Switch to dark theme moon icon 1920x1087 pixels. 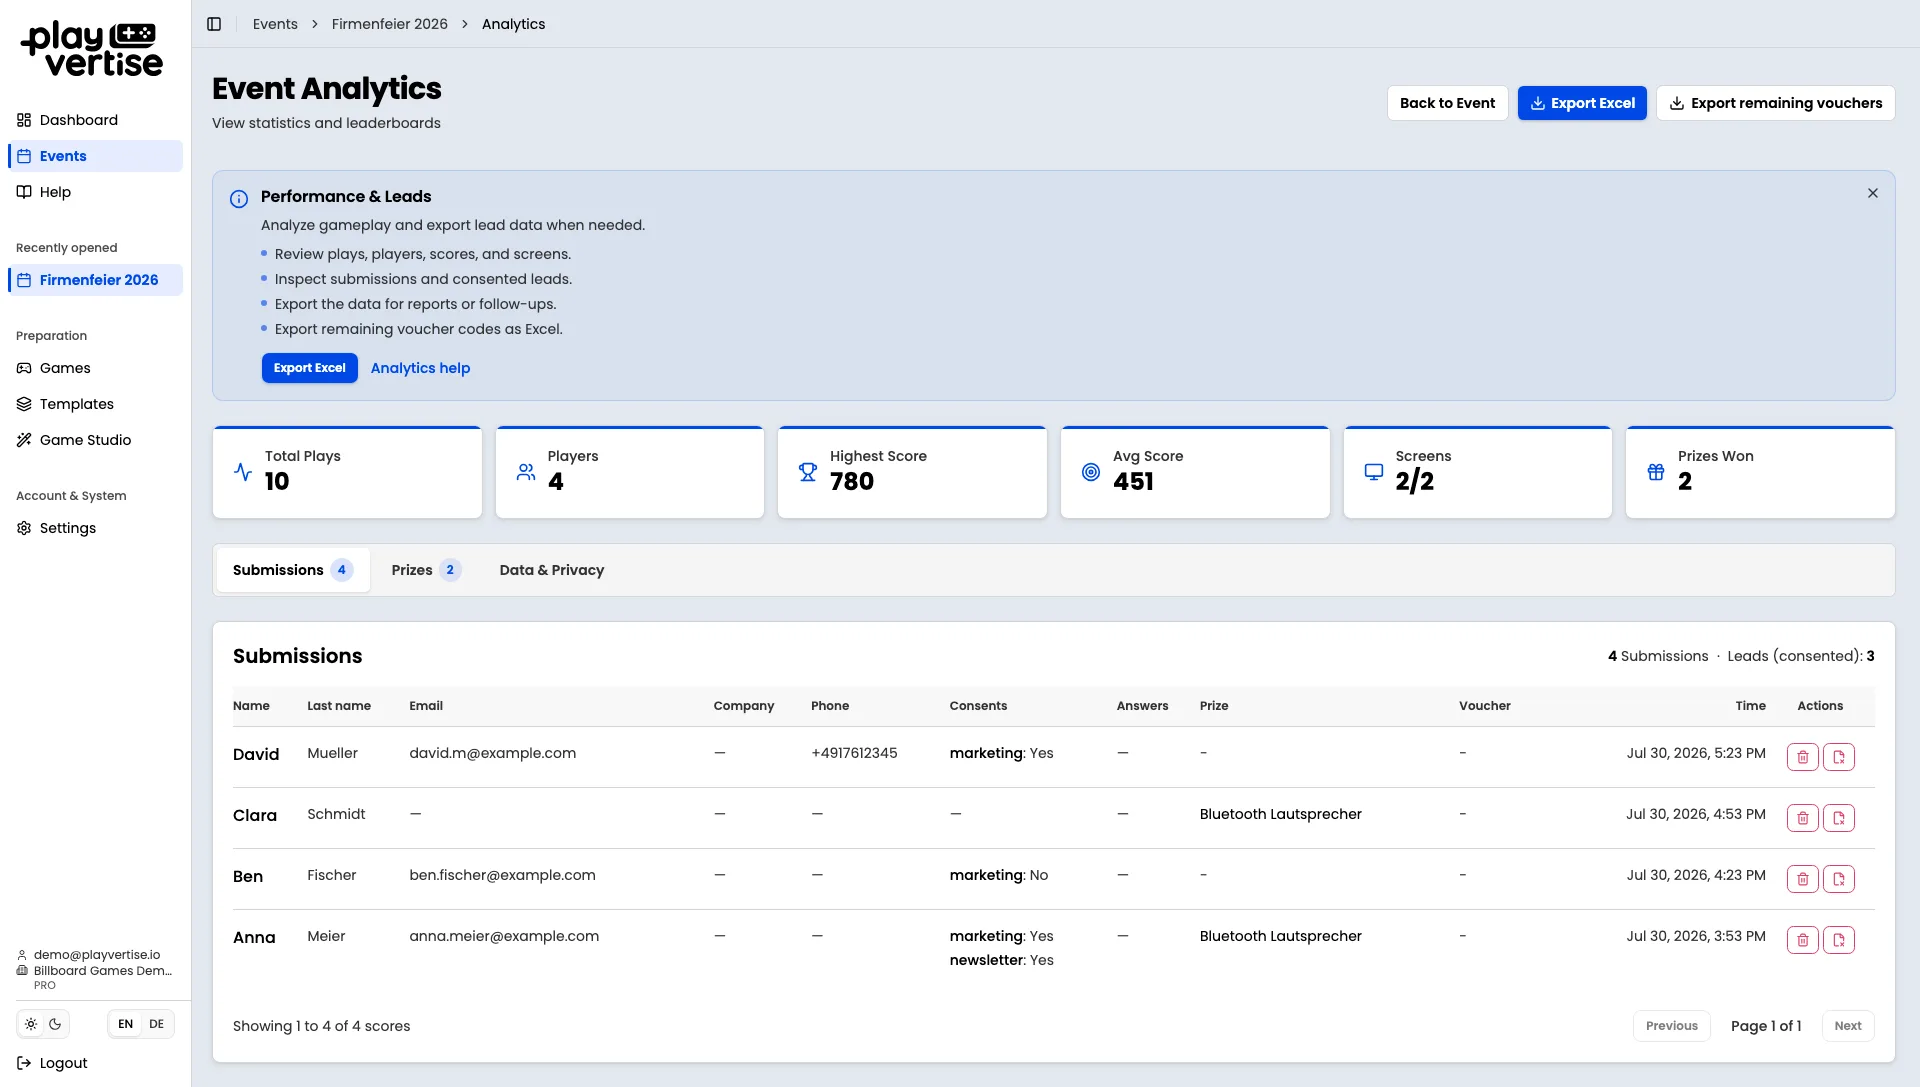[55, 1024]
